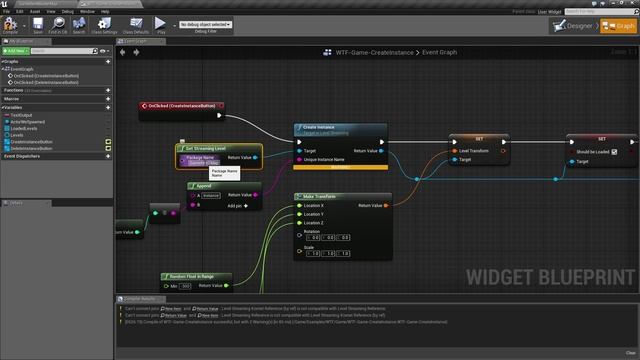This screenshot has height=360, width=640.
Task: Click the Play button in toolbar
Action: [160, 25]
